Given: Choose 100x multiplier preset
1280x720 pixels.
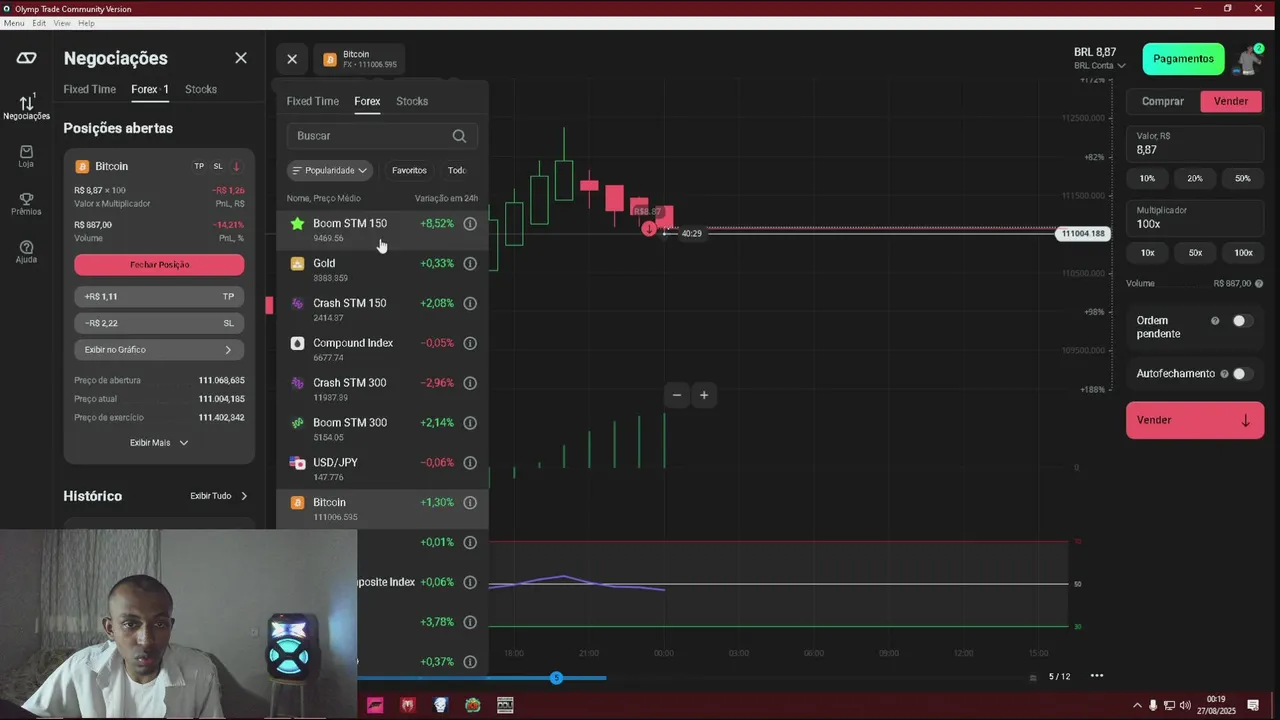Looking at the screenshot, I should (x=1243, y=253).
